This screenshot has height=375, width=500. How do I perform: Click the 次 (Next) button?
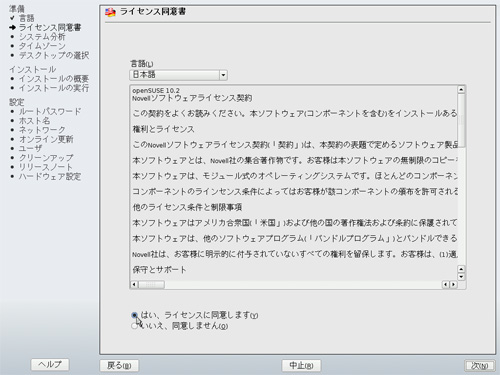click(480, 366)
